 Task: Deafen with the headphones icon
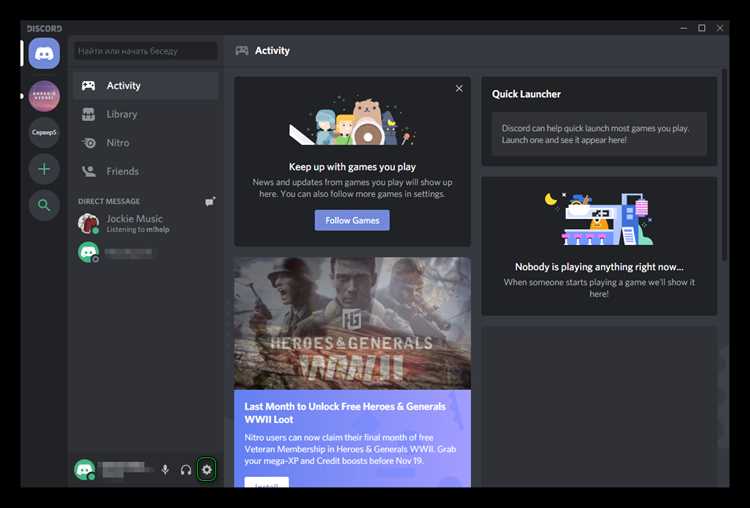pyautogui.click(x=186, y=470)
